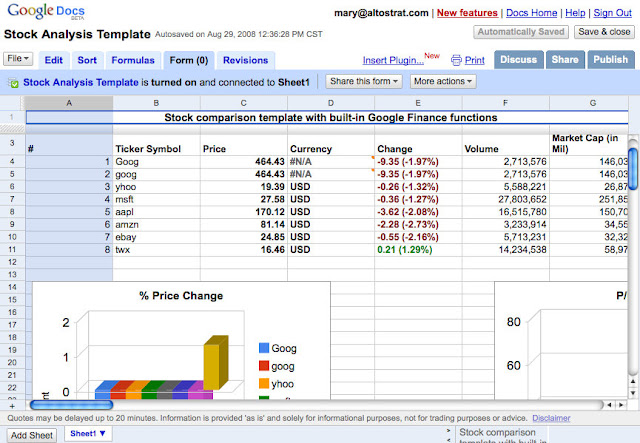640x443 pixels.
Task: Open the Sort tab
Action: [x=87, y=60]
